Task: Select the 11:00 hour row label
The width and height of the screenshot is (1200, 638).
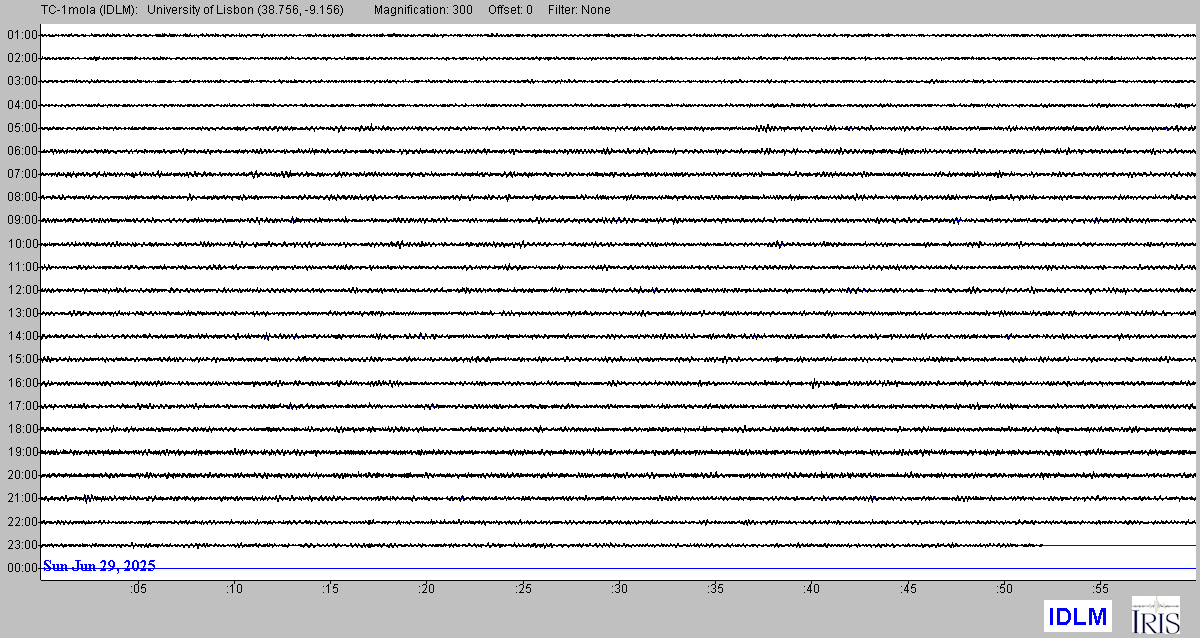Action: (x=22, y=267)
